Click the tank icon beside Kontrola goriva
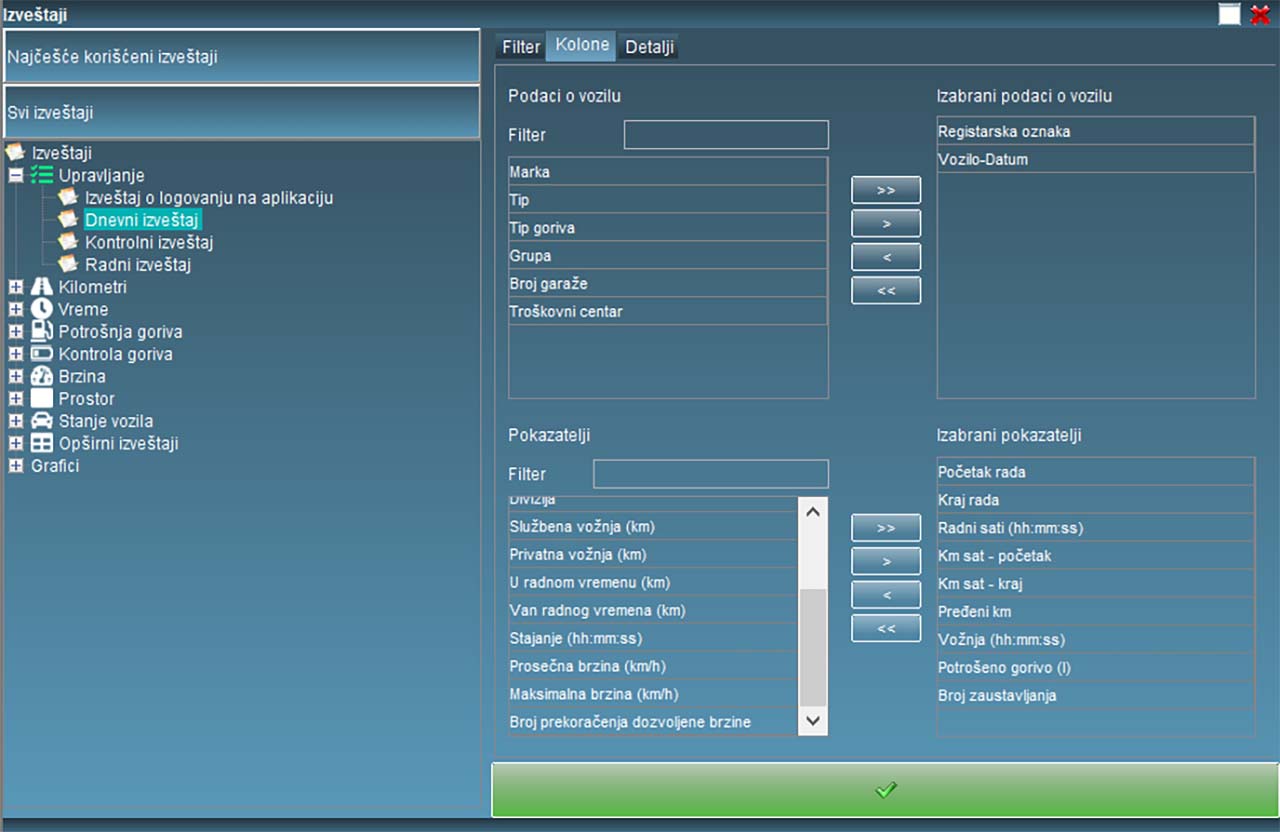Image resolution: width=1280 pixels, height=832 pixels. [x=42, y=354]
